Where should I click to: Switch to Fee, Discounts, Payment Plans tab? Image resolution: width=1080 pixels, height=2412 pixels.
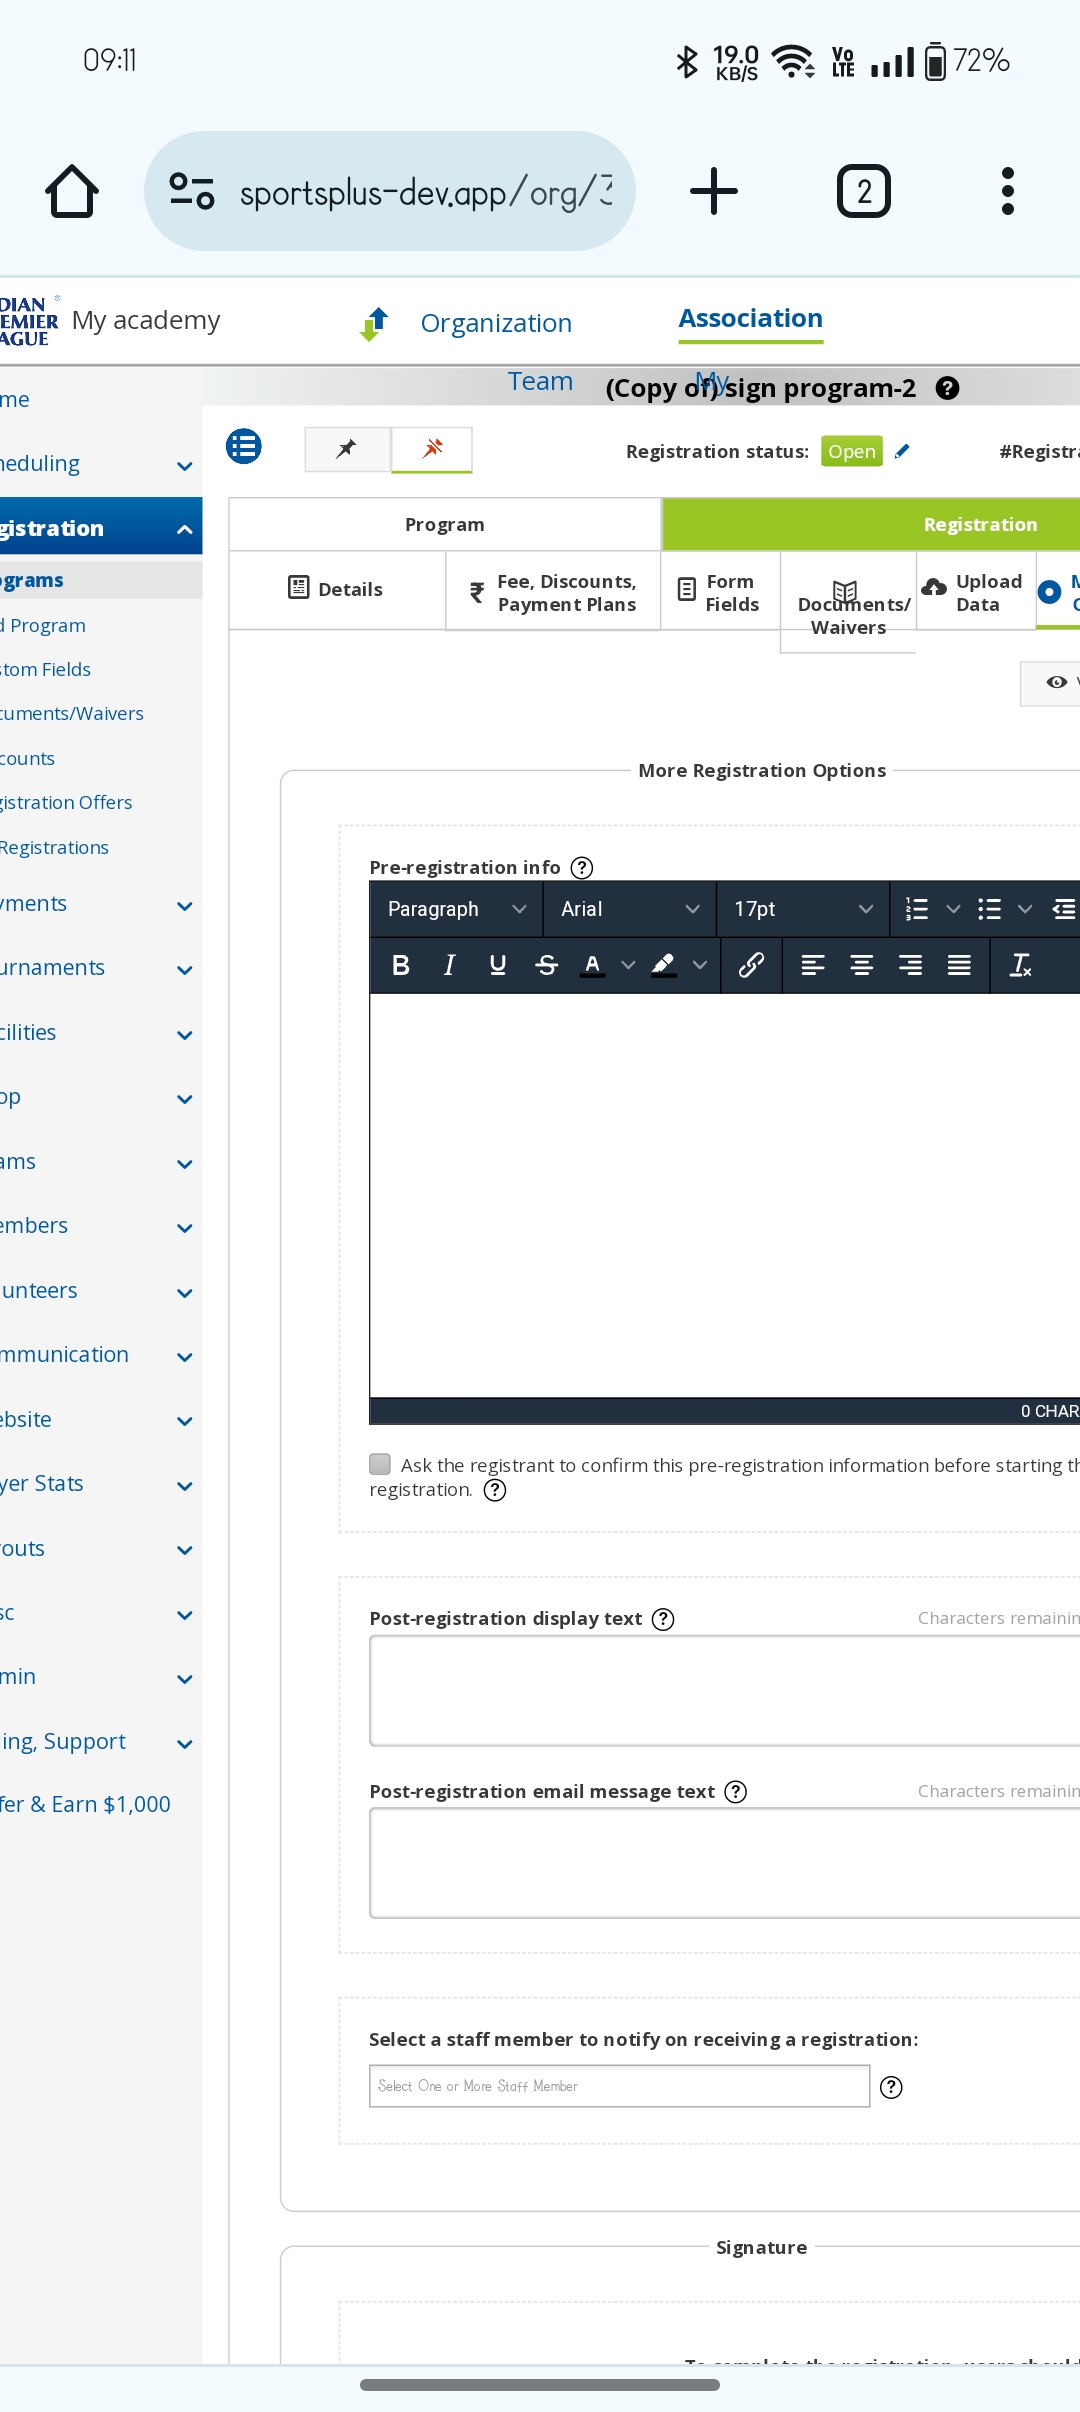553,593
